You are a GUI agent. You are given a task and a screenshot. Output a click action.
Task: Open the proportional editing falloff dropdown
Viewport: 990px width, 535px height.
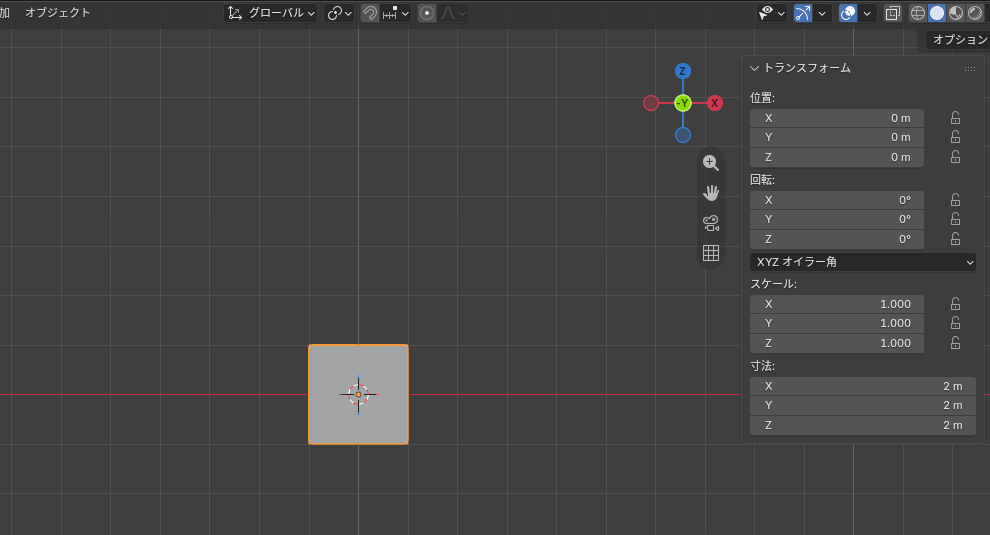[453, 13]
